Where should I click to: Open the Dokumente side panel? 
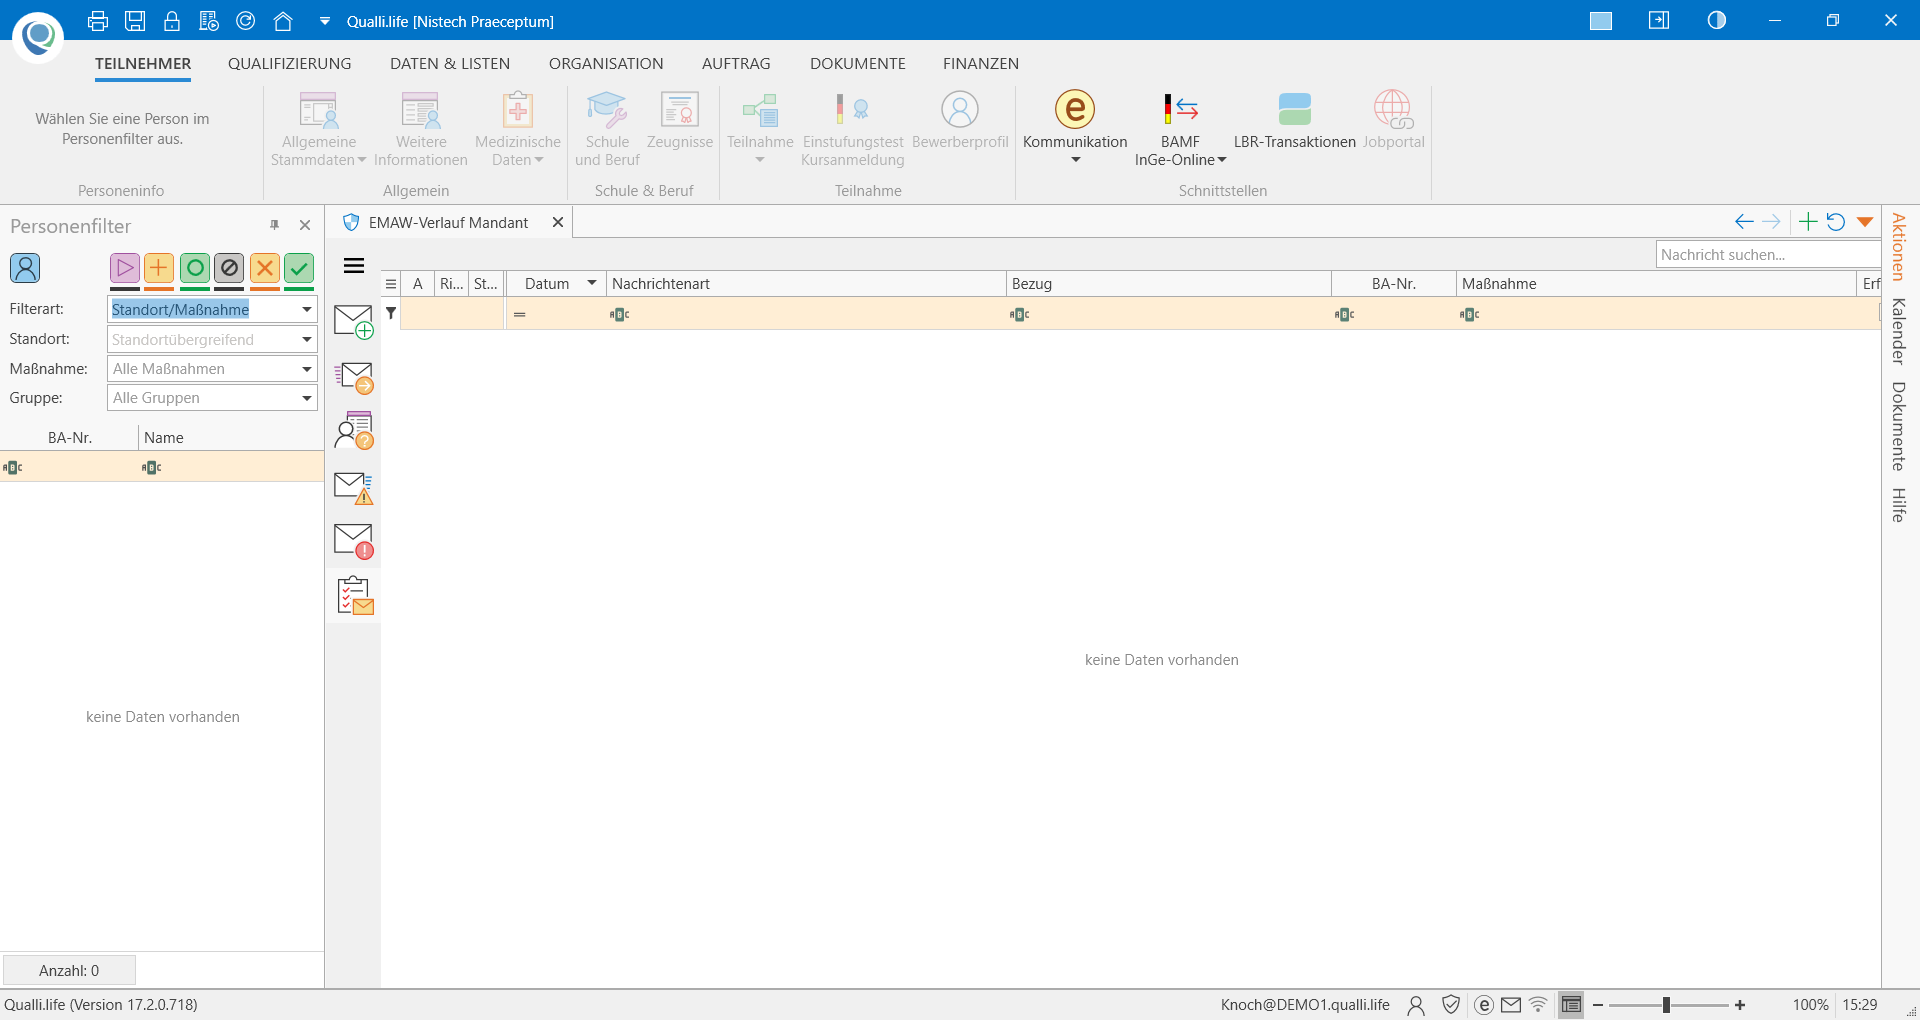click(1898, 426)
